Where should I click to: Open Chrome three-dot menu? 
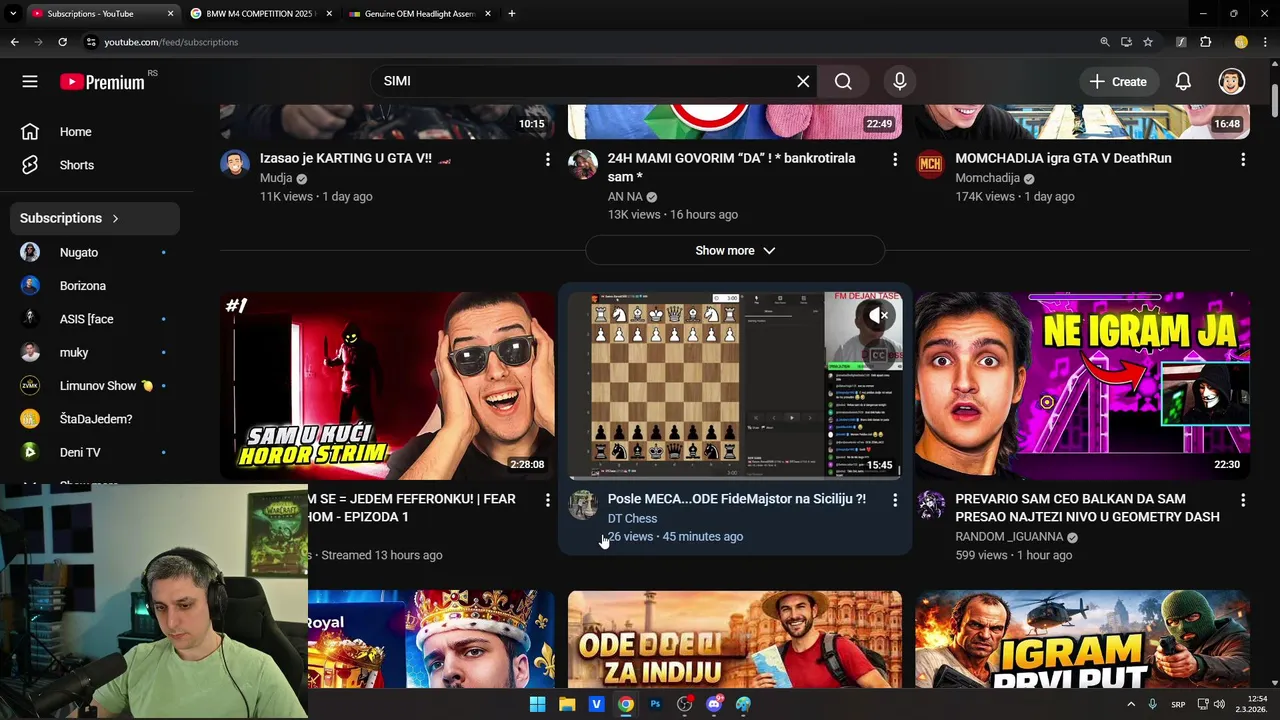(1265, 42)
